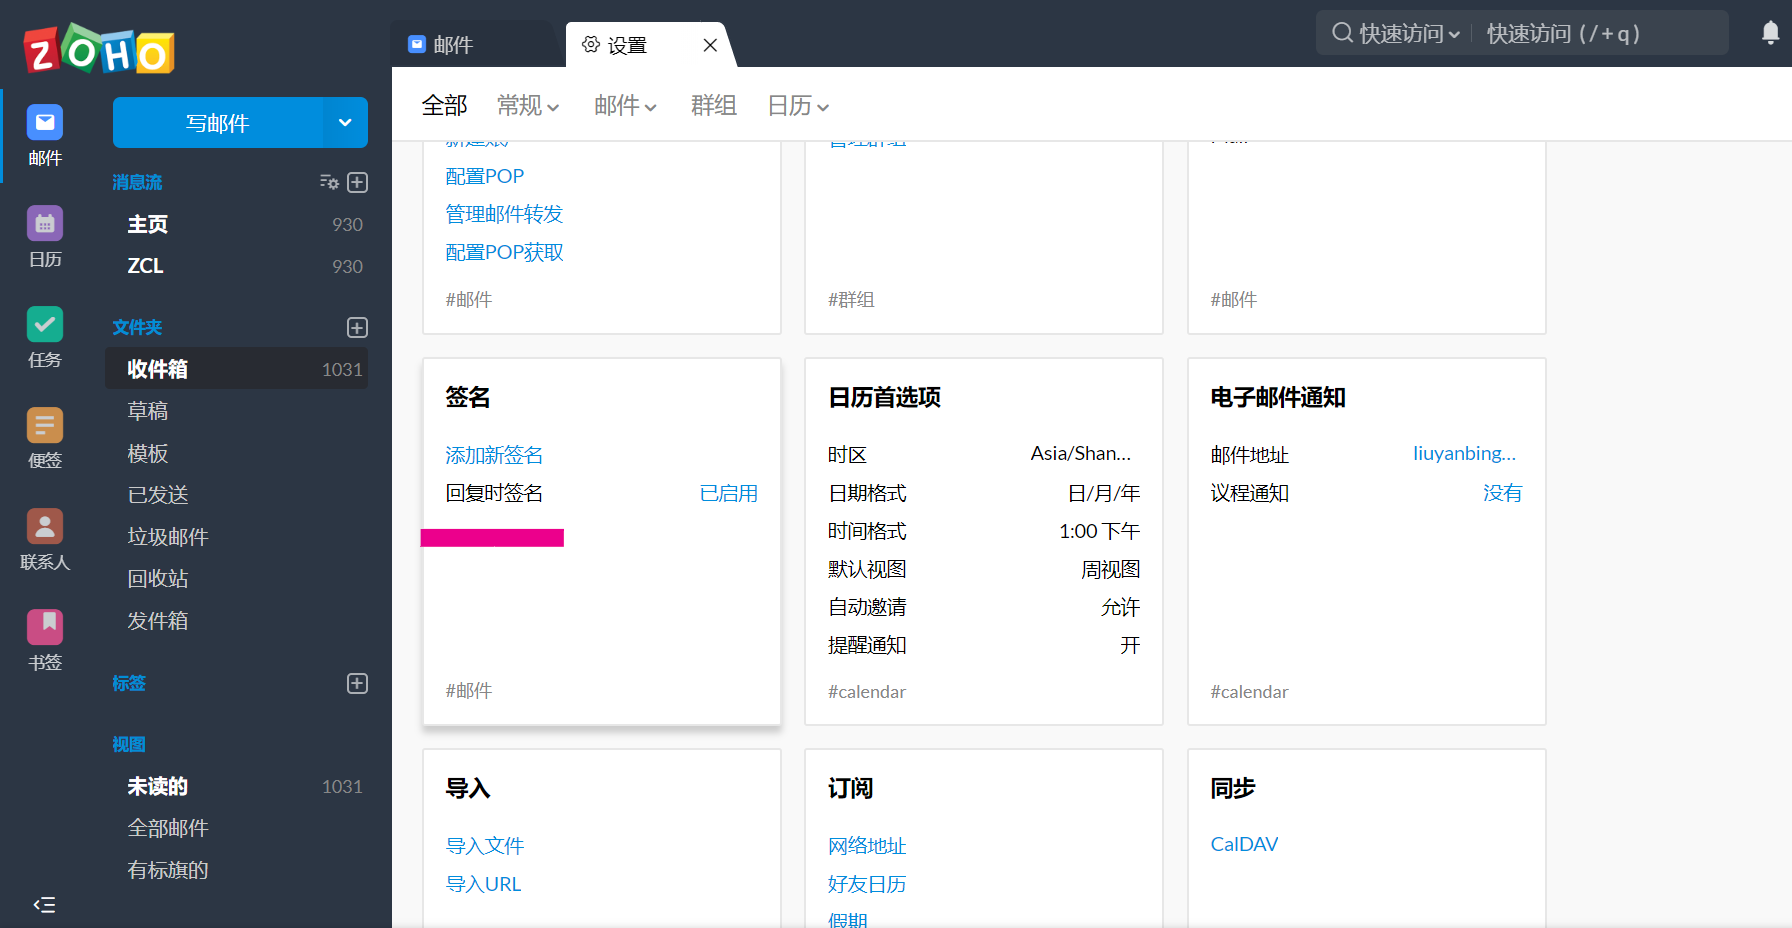
Task: Expand the 常规 settings dropdown
Action: 528,106
